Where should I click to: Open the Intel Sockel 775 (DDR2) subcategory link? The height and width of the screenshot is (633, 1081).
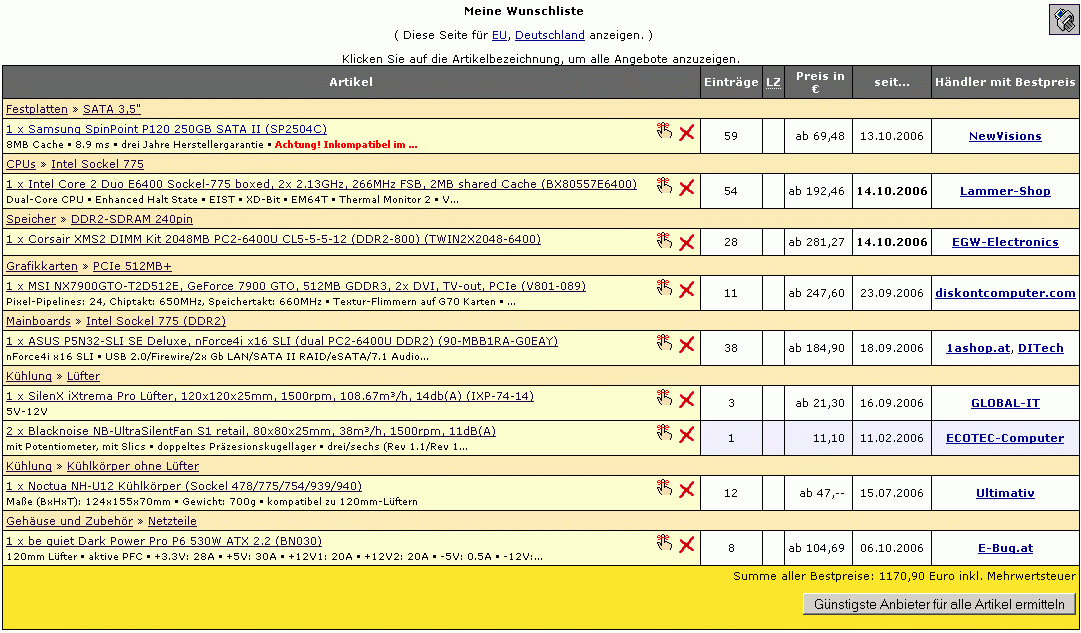coord(156,321)
